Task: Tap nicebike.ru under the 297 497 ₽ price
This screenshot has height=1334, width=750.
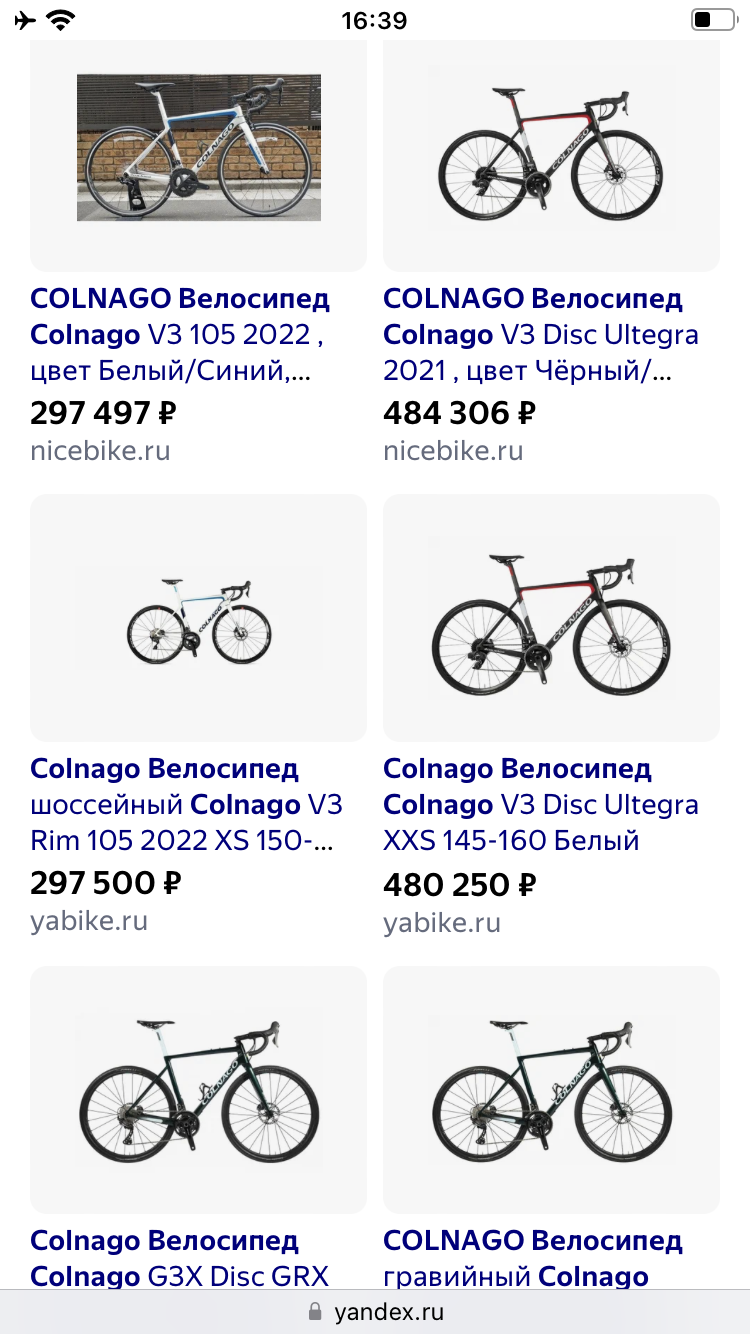Action: pos(100,451)
